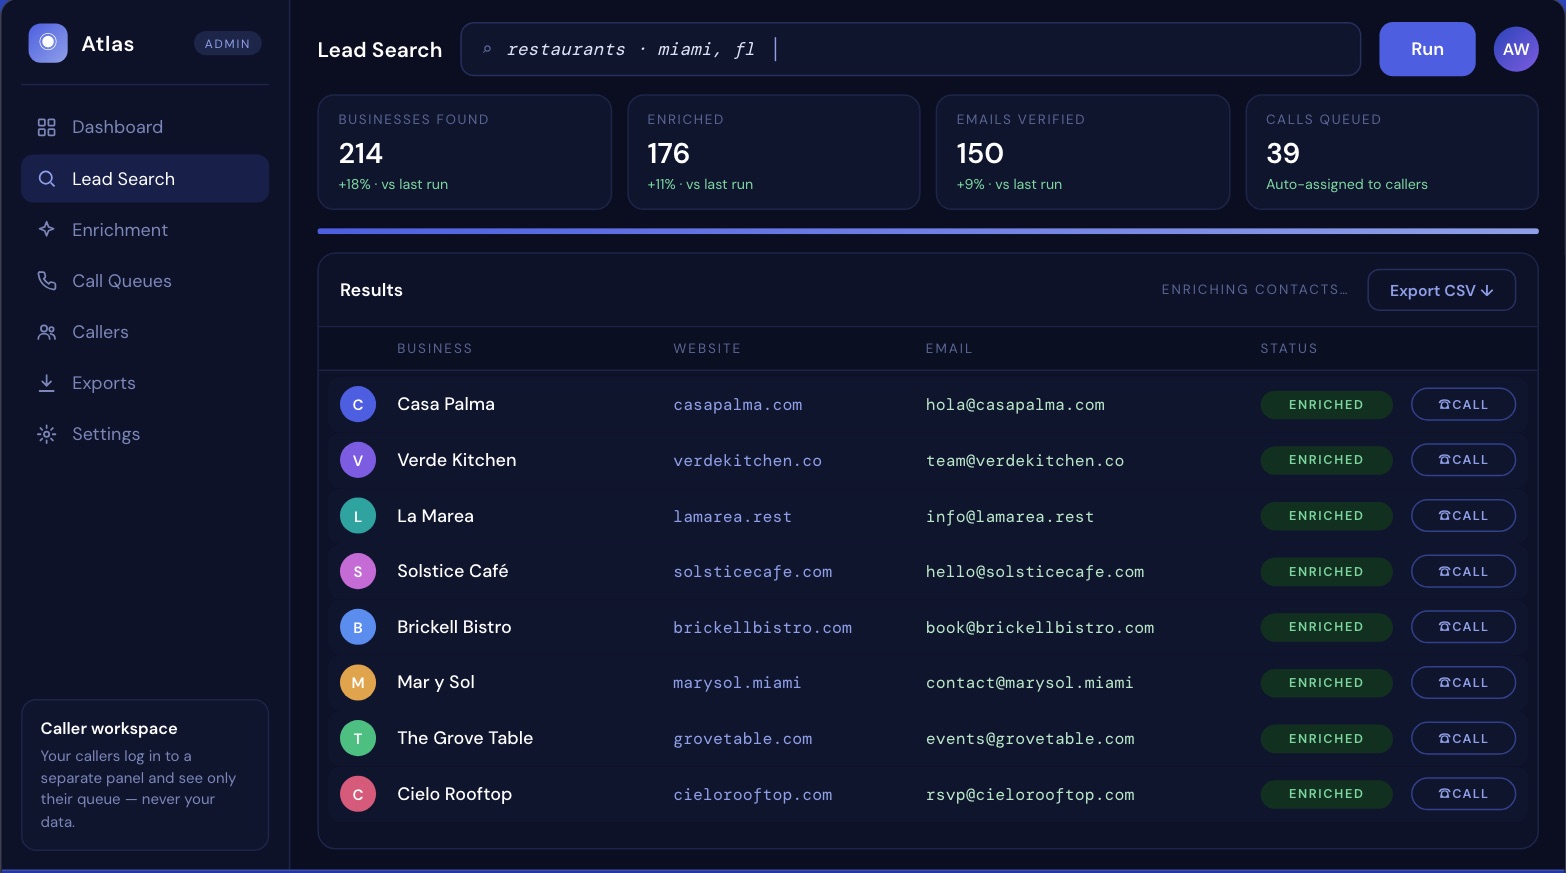Click the info@lamarea.rest email
1566x873 pixels.
point(1010,517)
